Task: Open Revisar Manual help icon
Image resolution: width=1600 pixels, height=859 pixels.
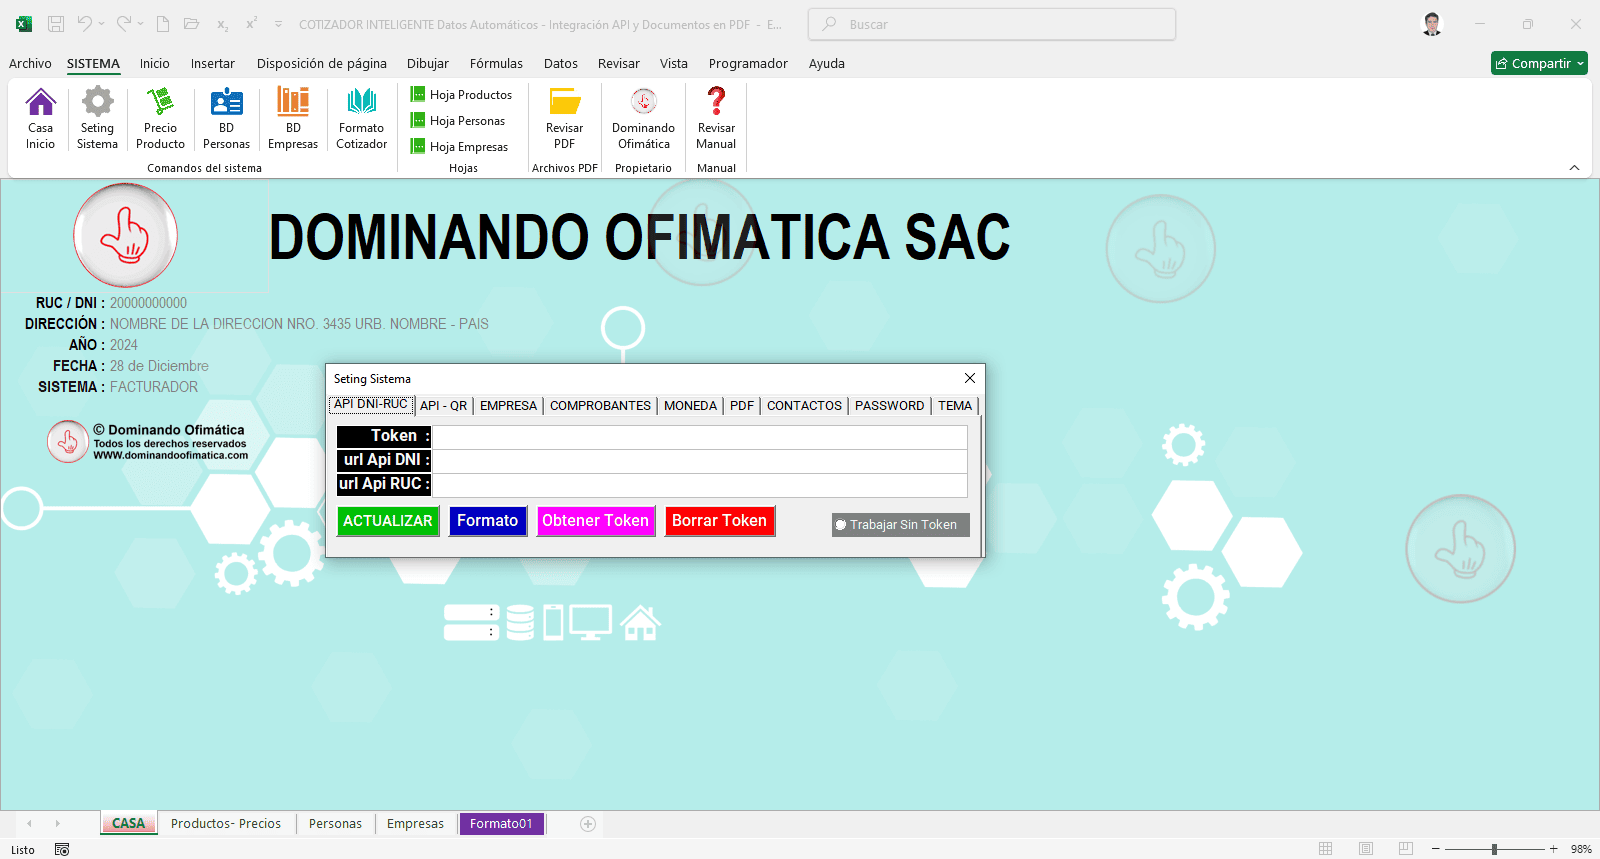Action: click(716, 118)
